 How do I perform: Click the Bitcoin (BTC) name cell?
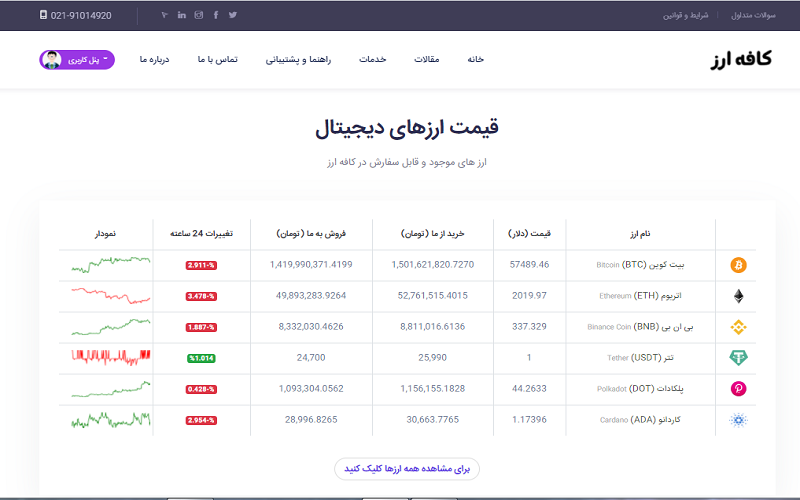(640, 265)
